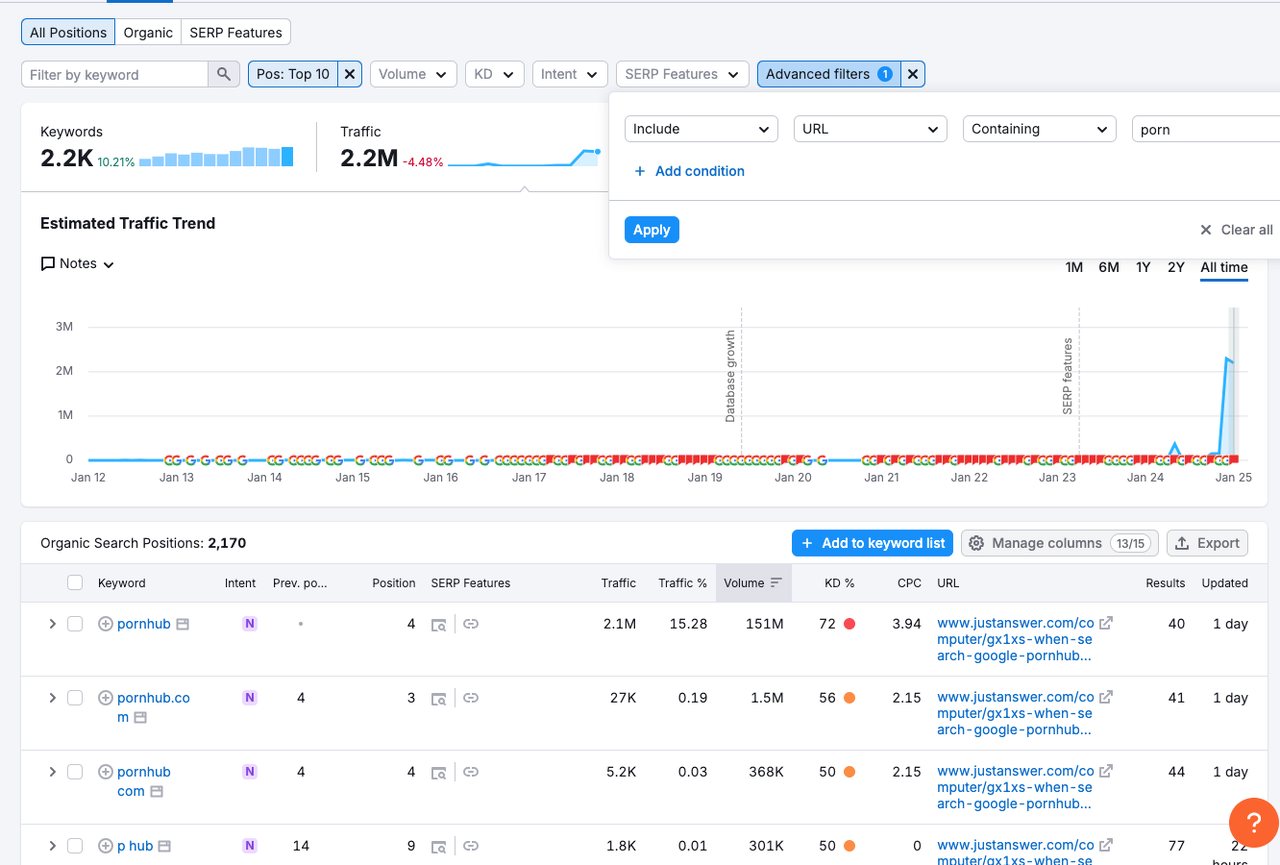Open external link icon for pornhub.com row URL
1280x865 pixels.
point(1106,697)
